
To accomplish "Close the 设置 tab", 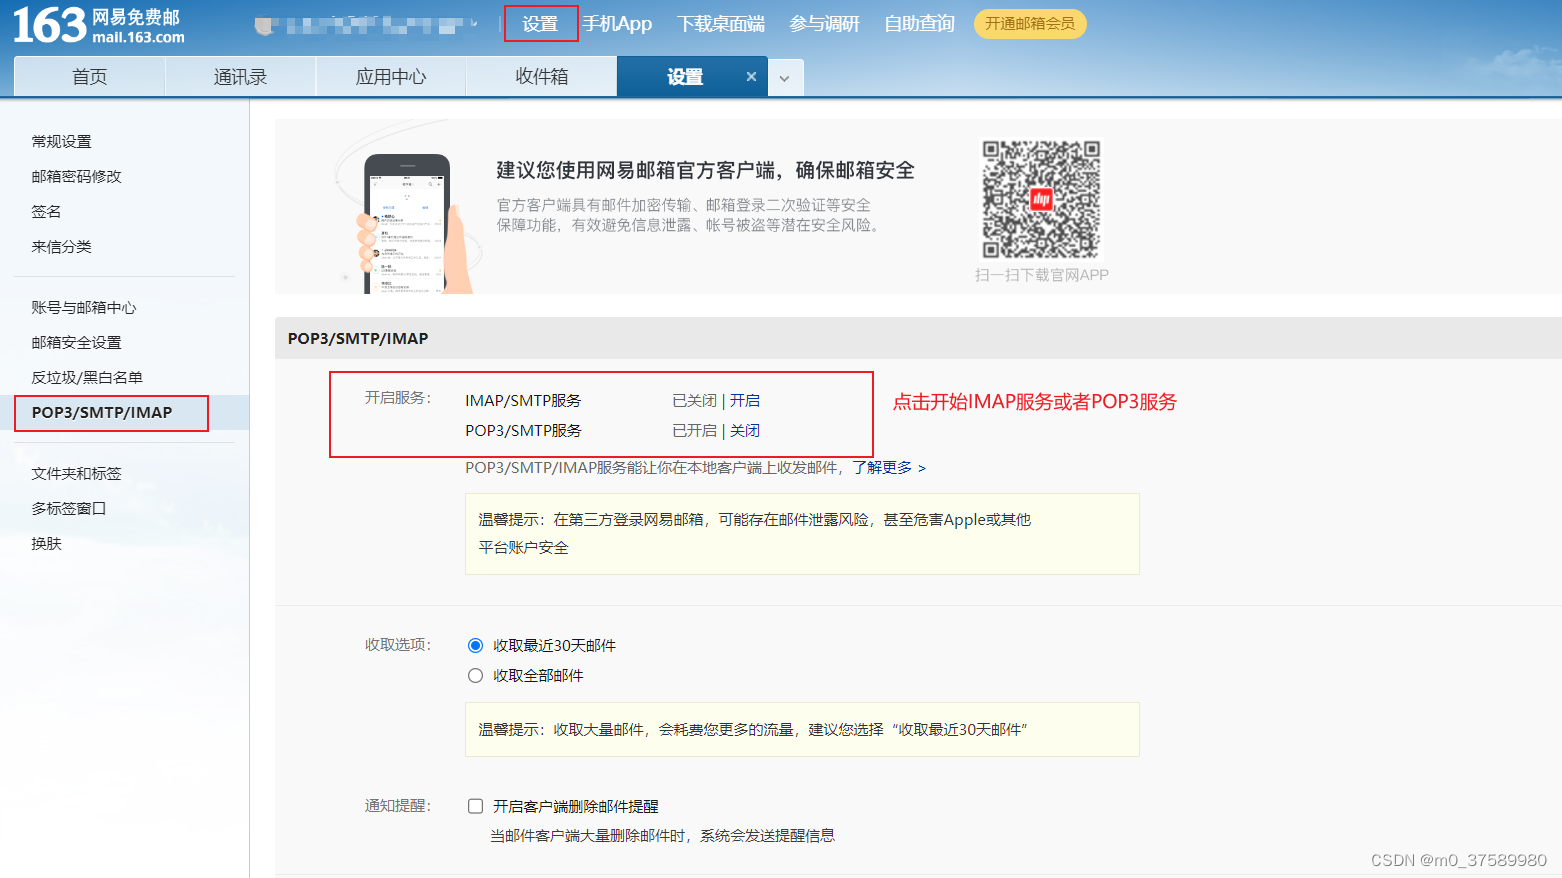I will click(x=751, y=76).
